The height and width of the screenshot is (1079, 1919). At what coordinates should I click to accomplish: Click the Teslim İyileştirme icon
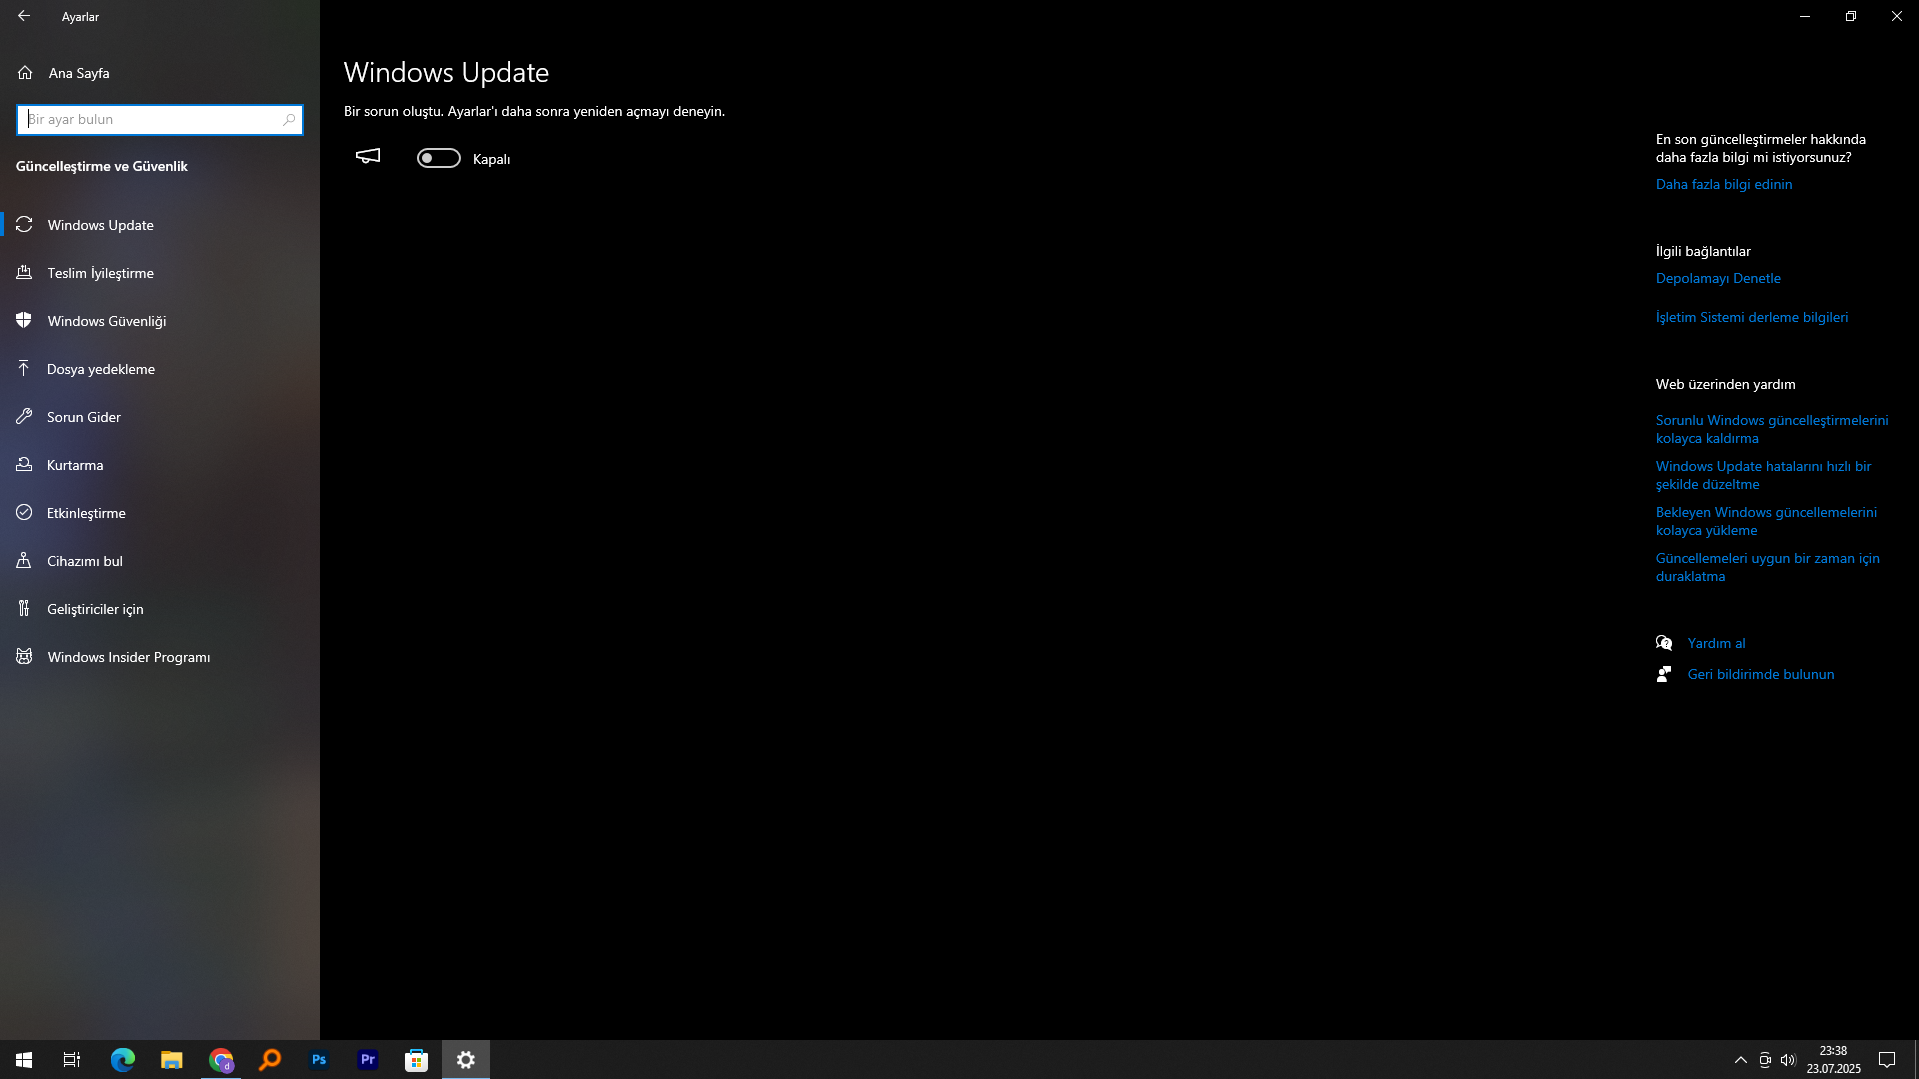pyautogui.click(x=24, y=273)
